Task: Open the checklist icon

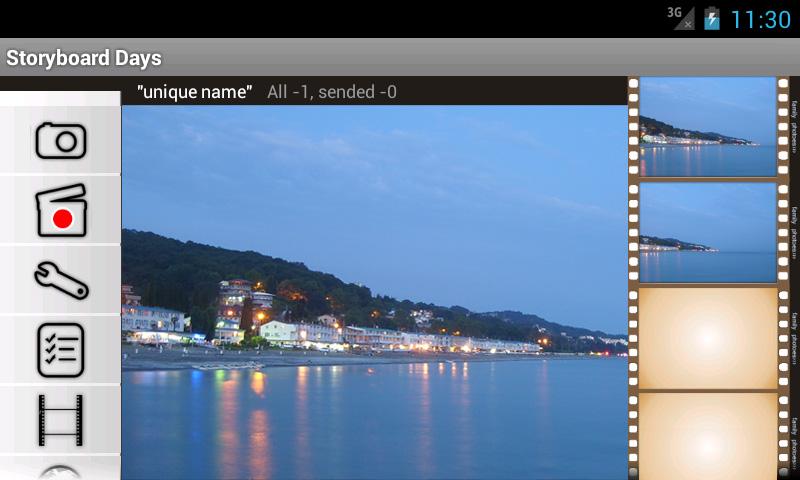Action: [61, 350]
